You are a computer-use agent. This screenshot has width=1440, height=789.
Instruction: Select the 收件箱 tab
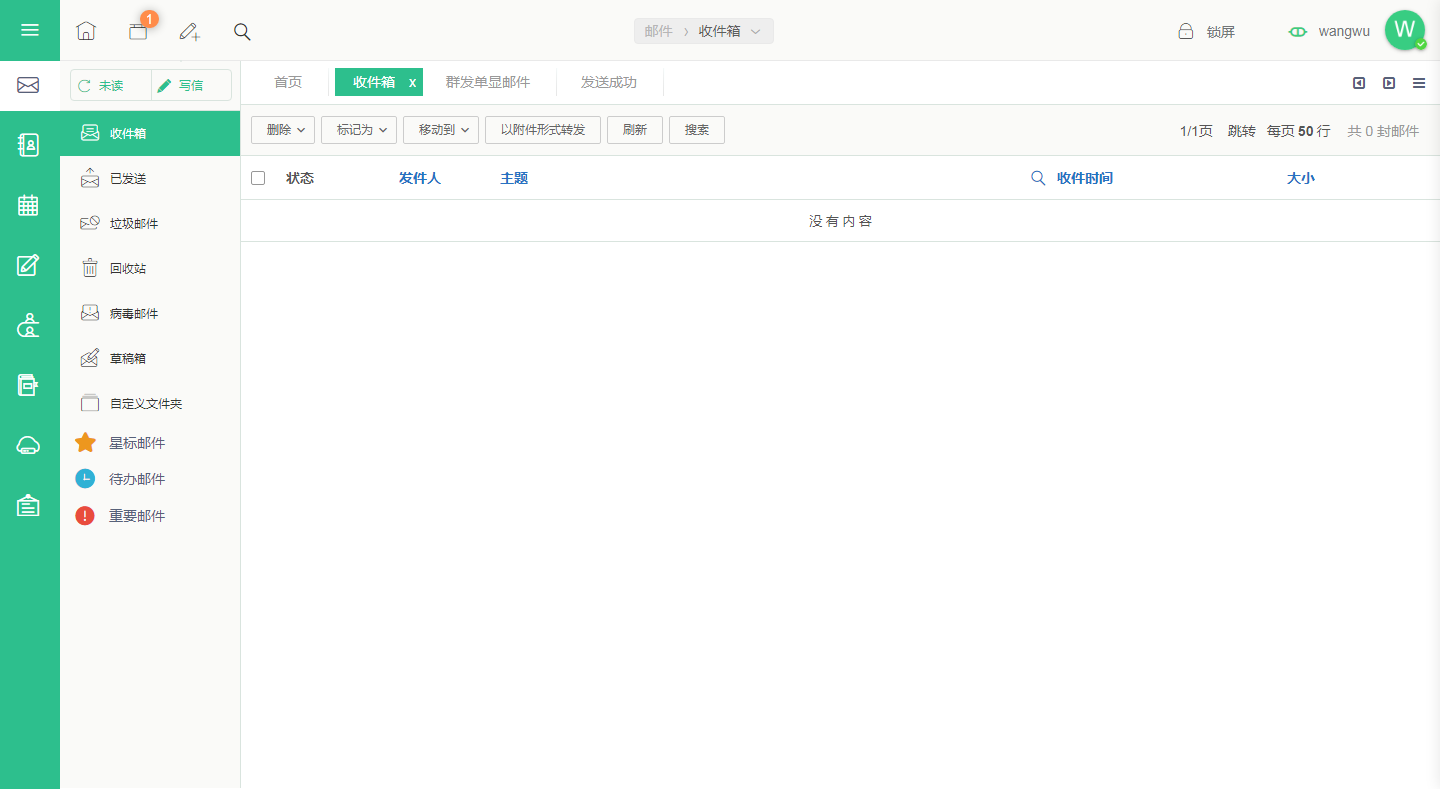[374, 82]
